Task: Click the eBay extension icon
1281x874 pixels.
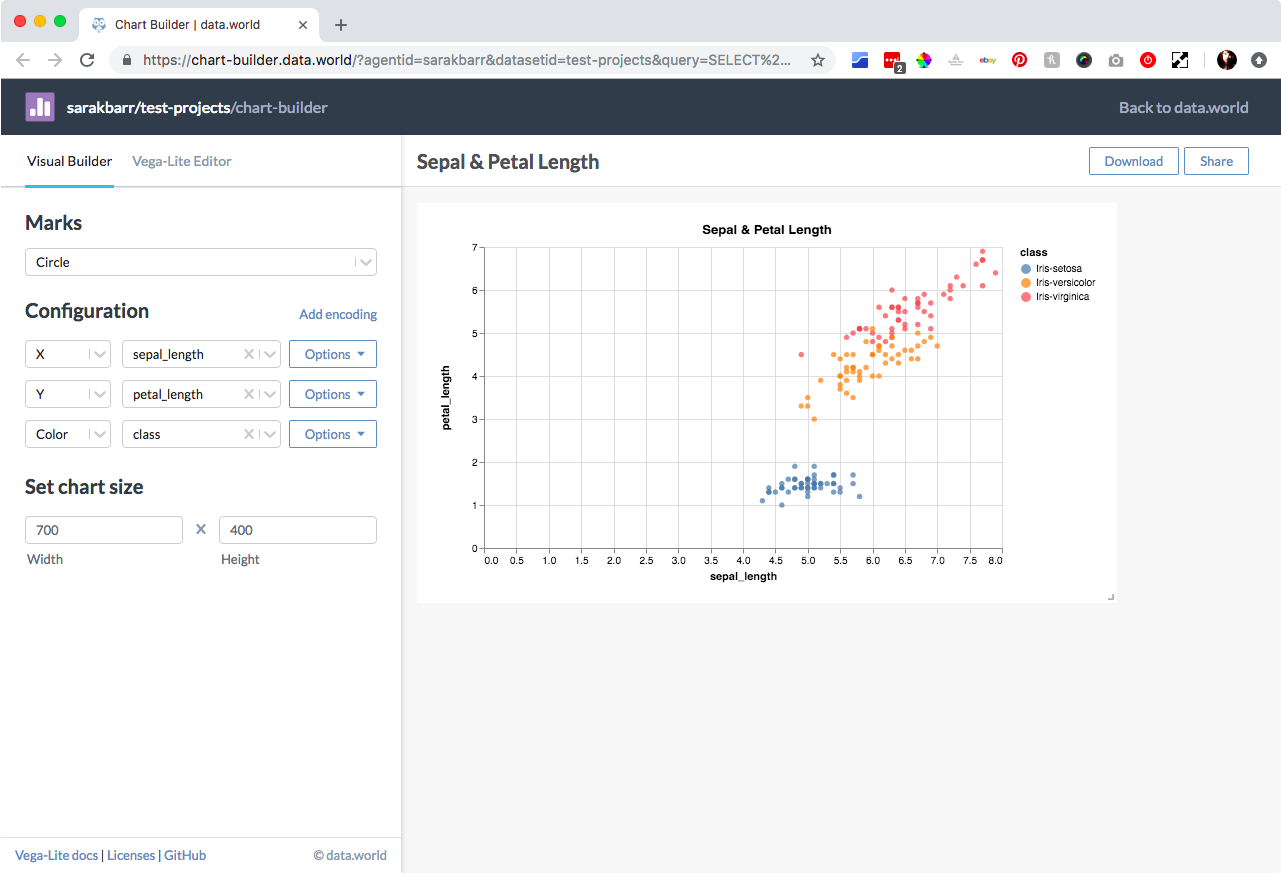Action: tap(987, 60)
